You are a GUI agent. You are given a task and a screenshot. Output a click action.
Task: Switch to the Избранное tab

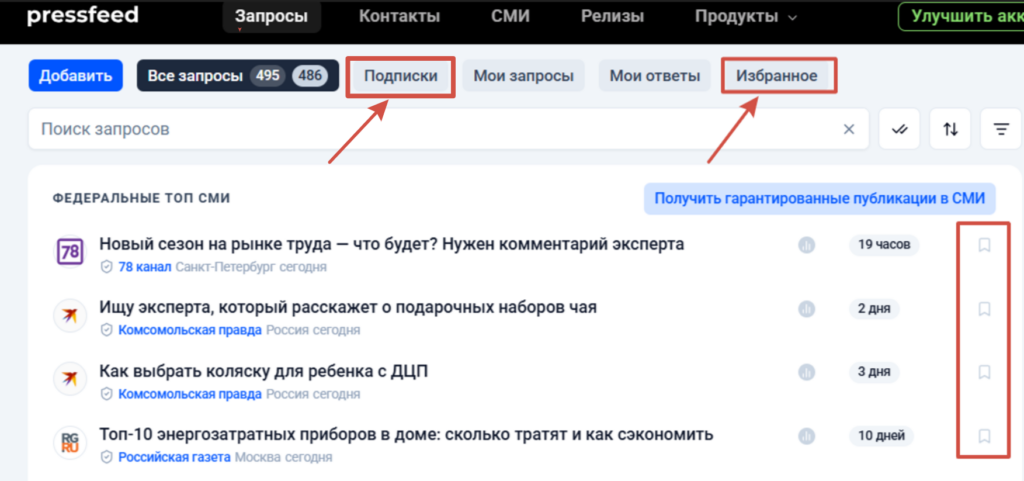click(x=776, y=76)
